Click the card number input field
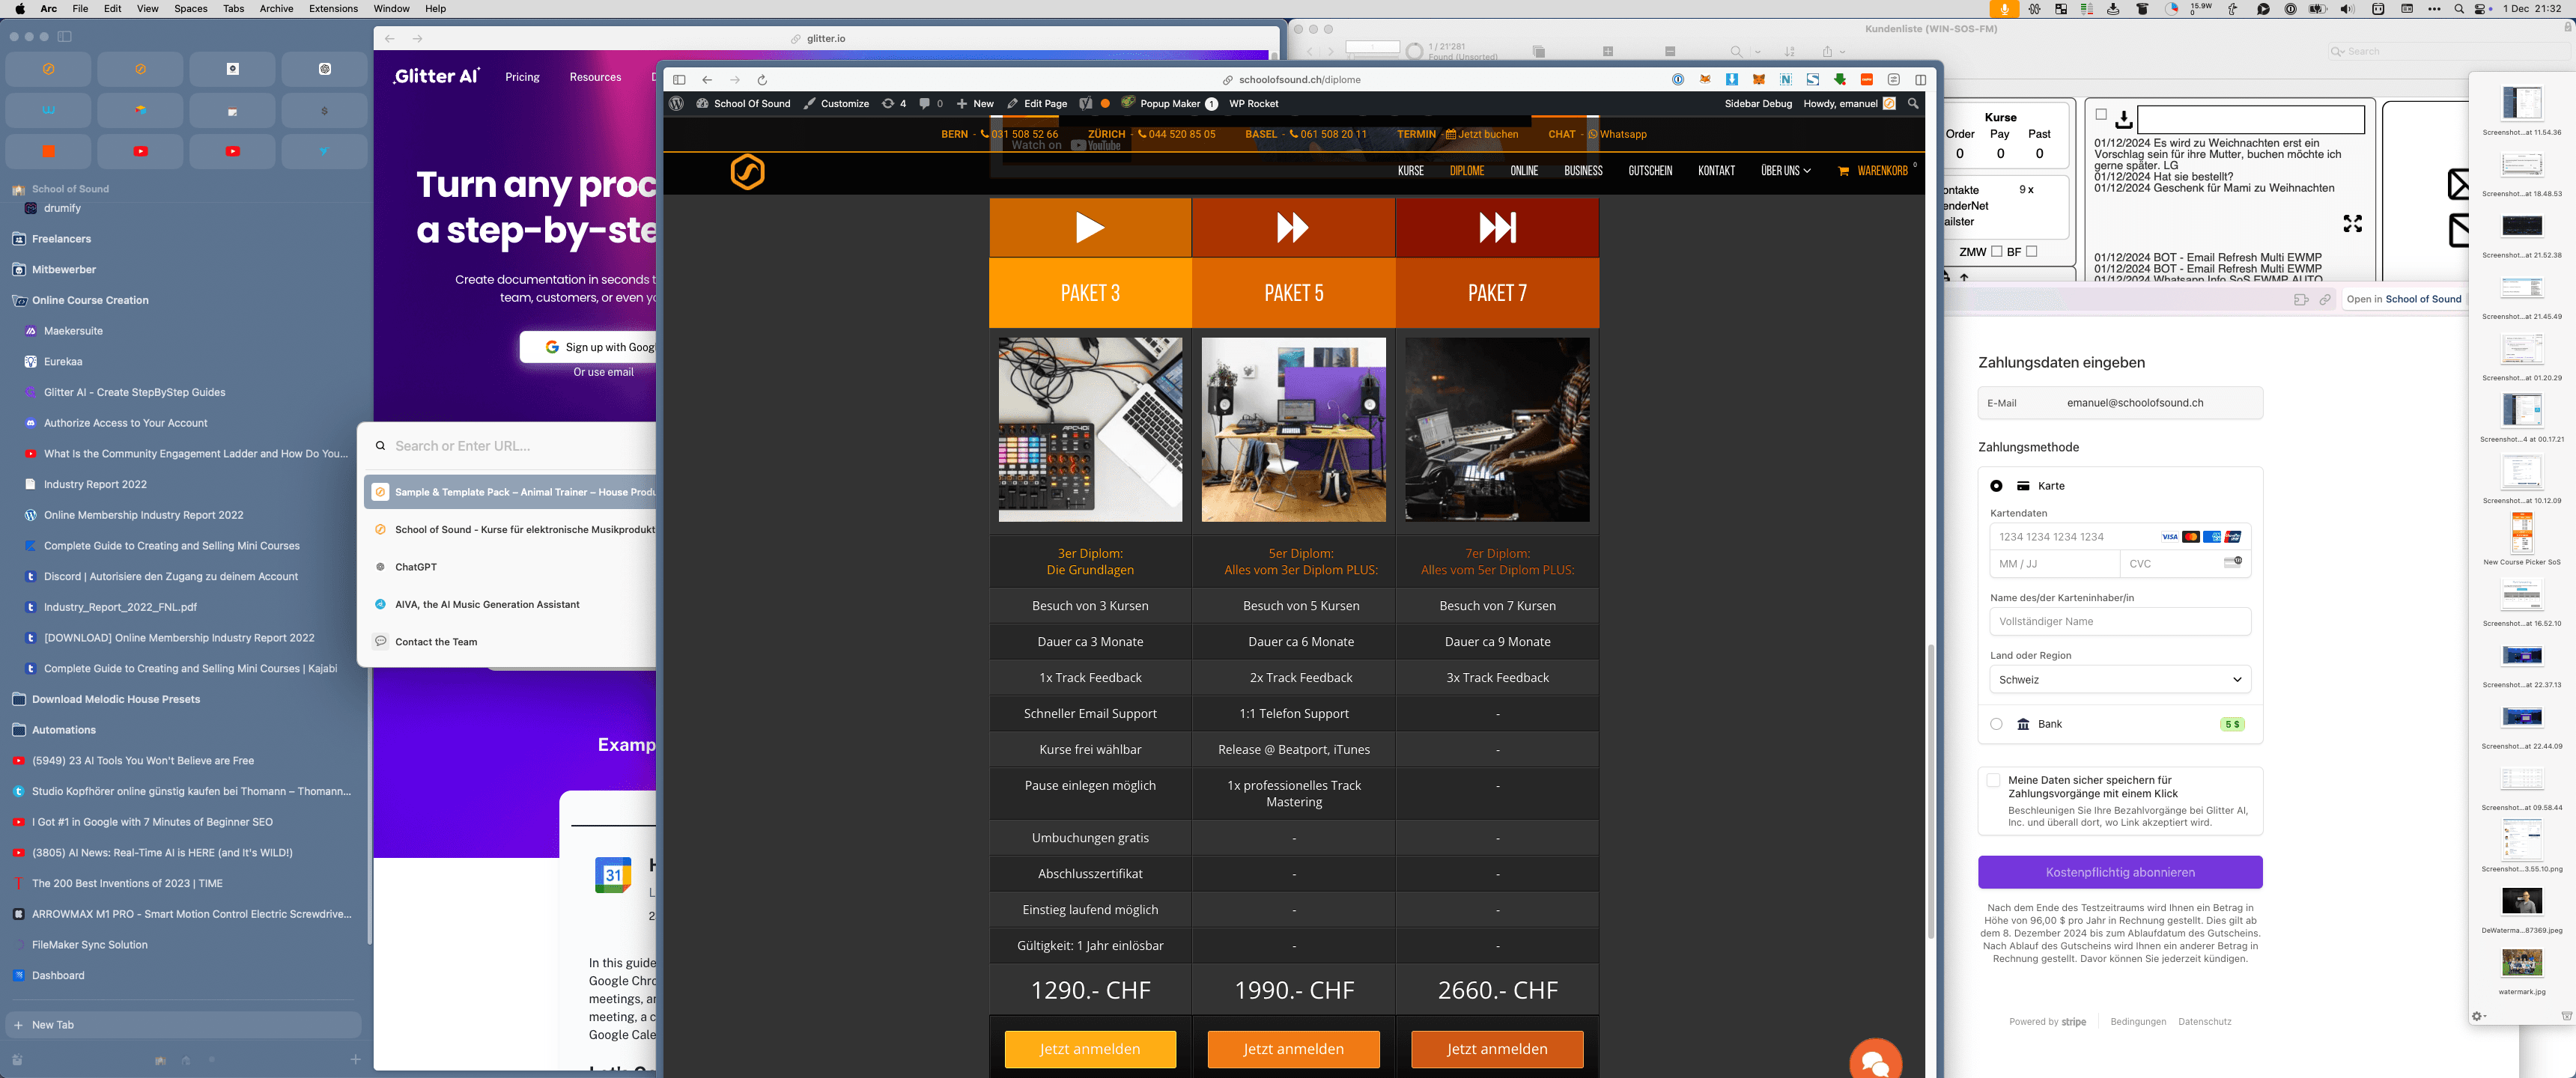This screenshot has height=1078, width=2576. tap(2120, 537)
